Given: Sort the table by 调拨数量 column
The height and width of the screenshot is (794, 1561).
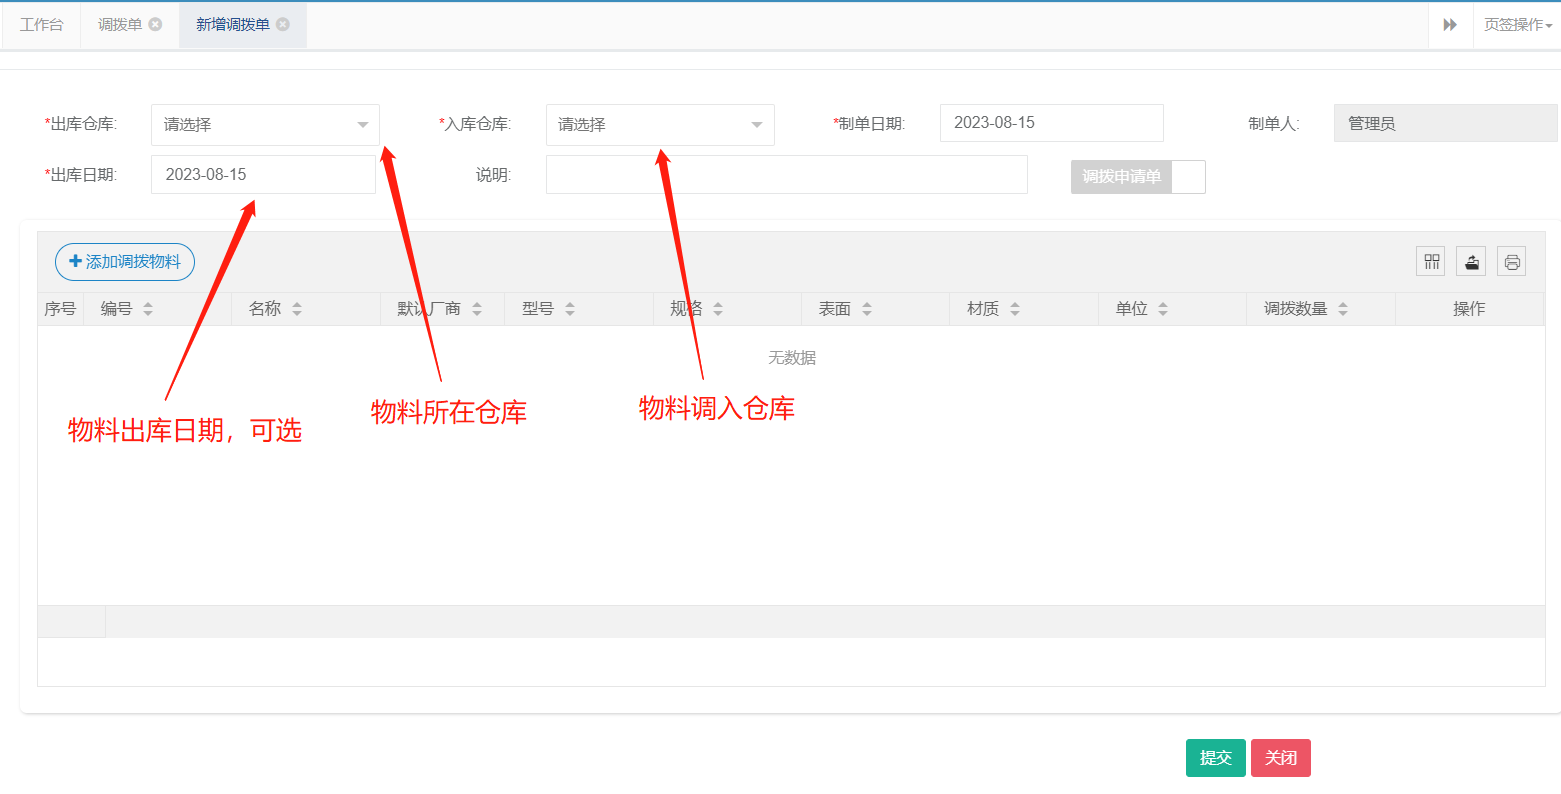Looking at the screenshot, I should [1343, 309].
